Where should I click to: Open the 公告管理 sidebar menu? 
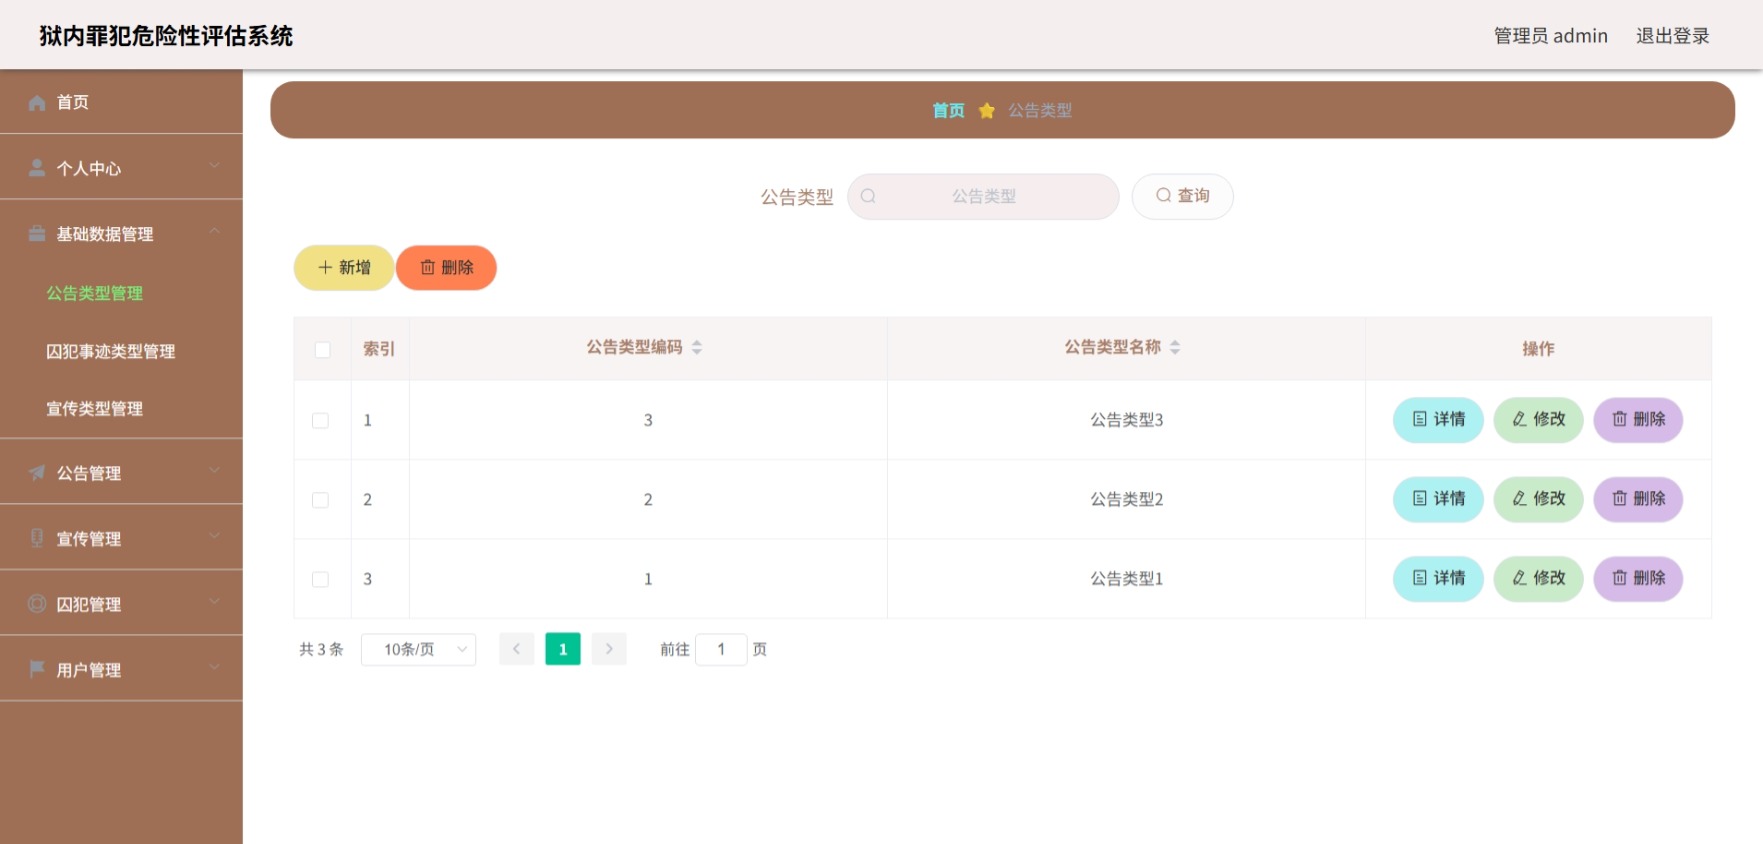coord(121,472)
